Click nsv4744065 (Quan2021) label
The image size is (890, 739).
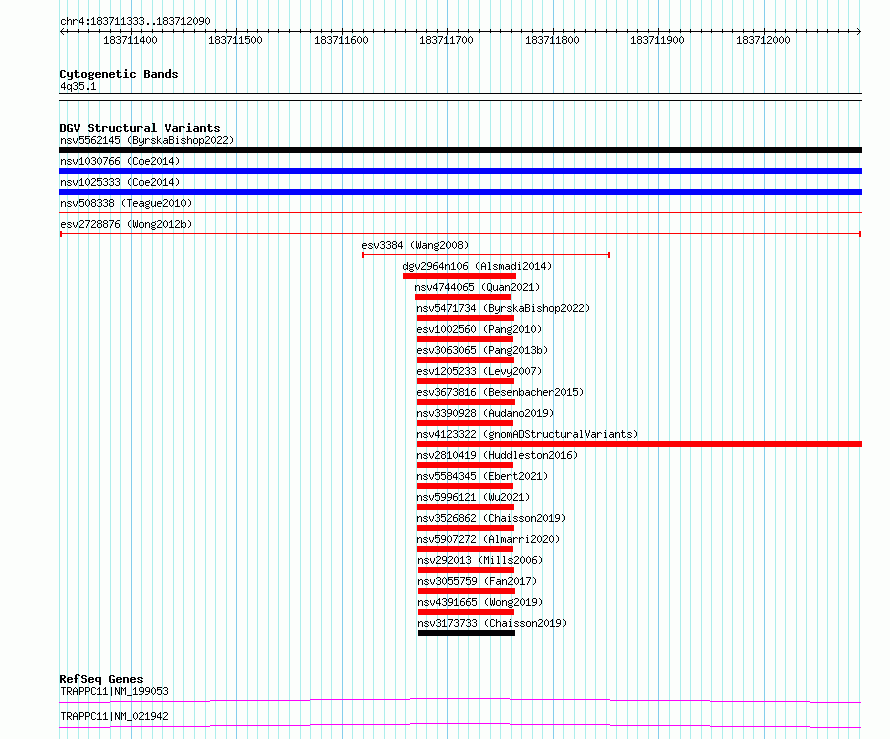477,287
